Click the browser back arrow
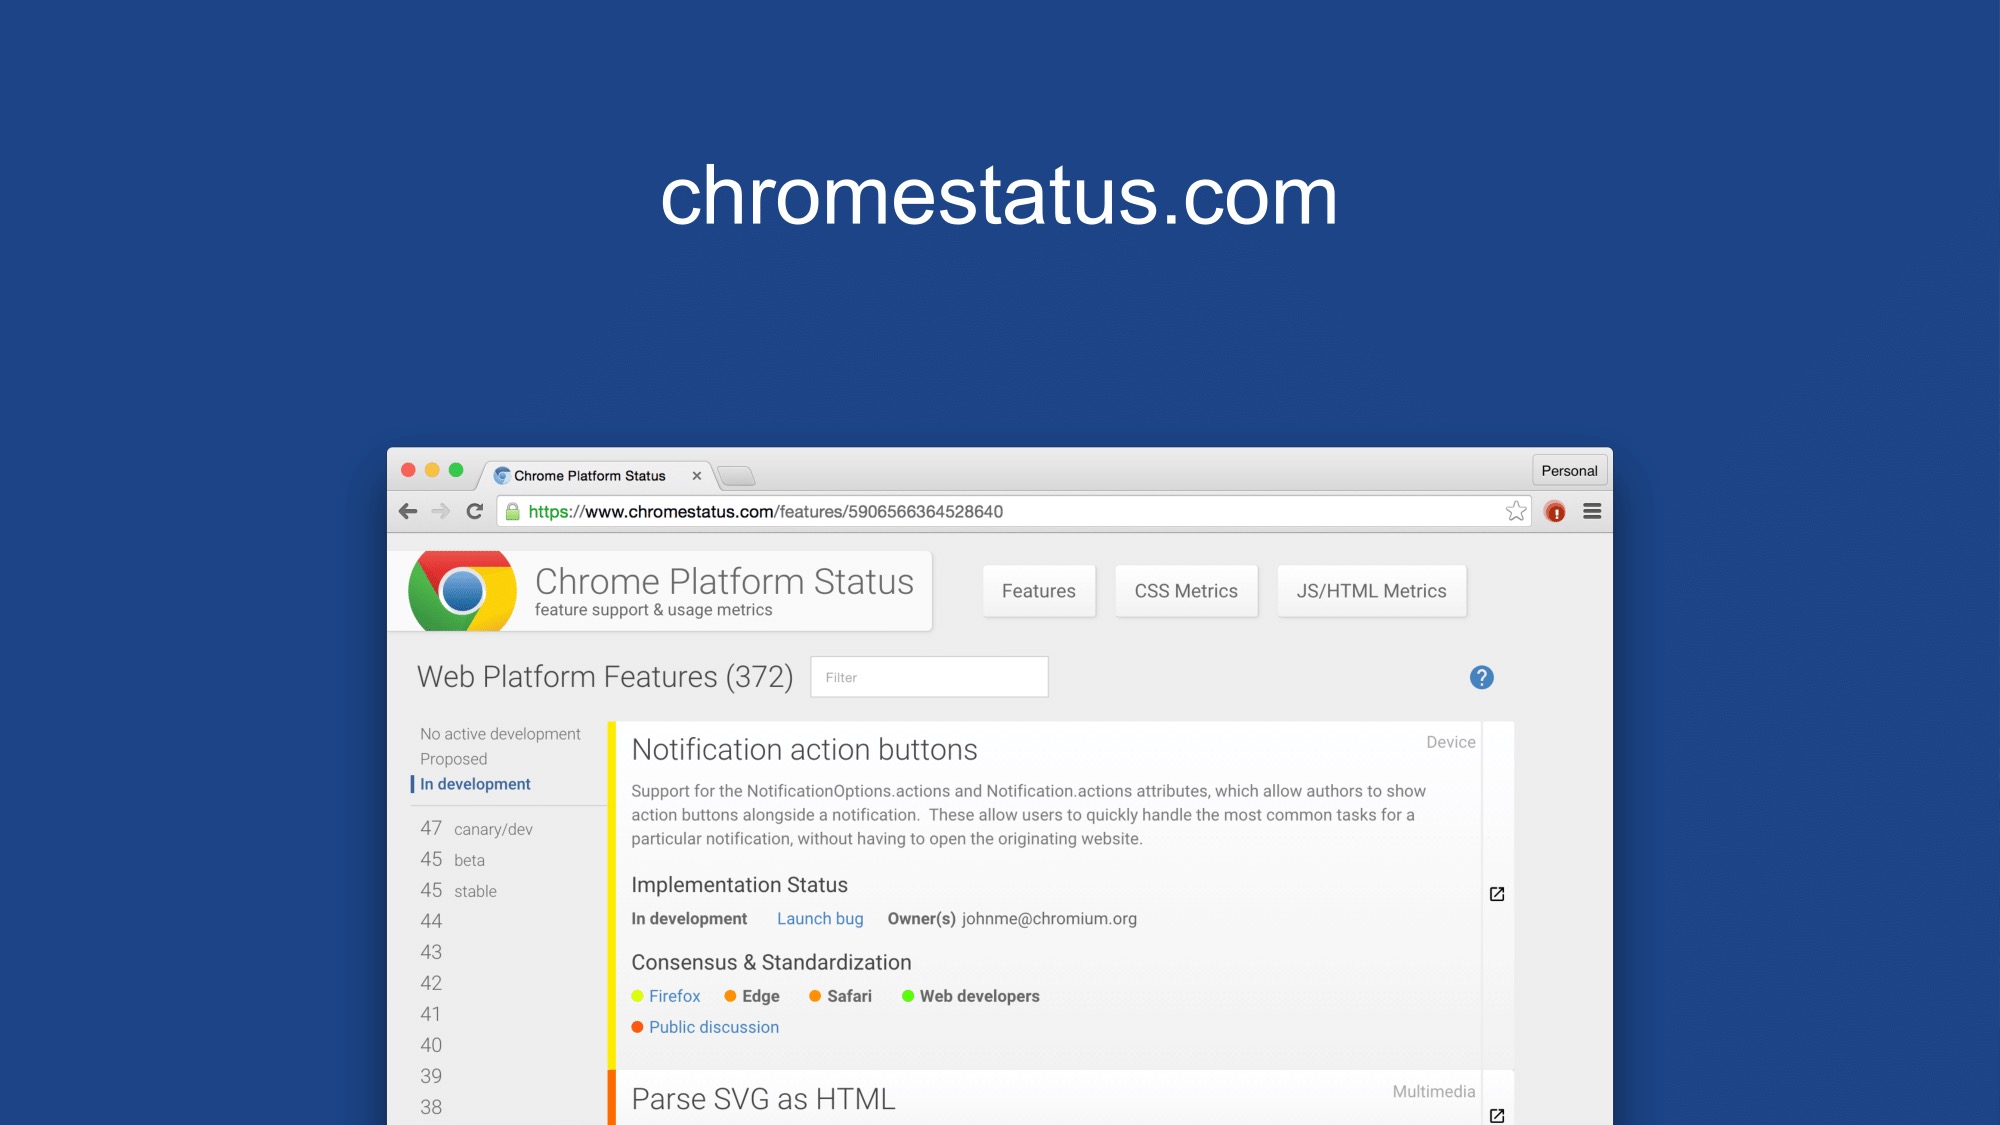Screen dimensions: 2000x1125 408,511
